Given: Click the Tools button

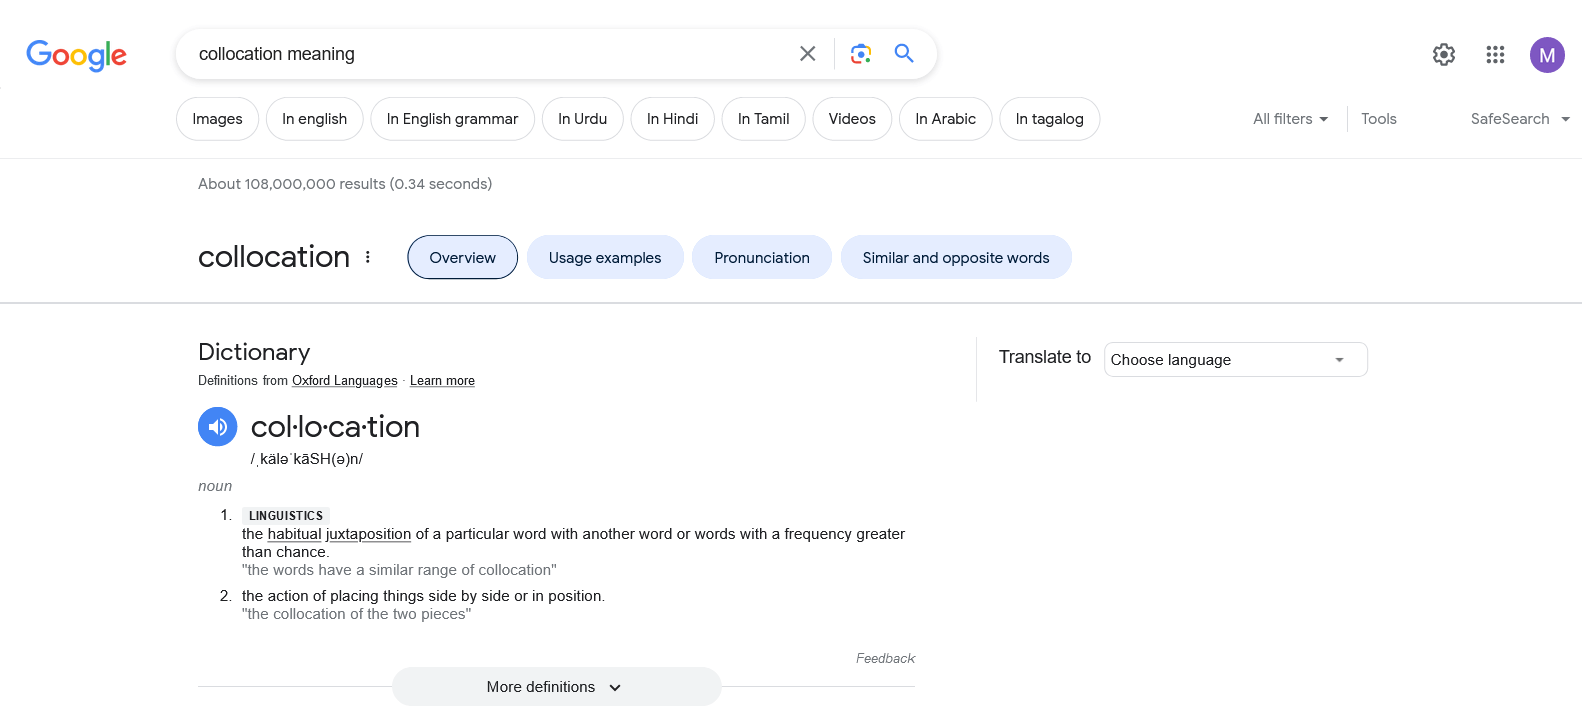Looking at the screenshot, I should 1378,119.
